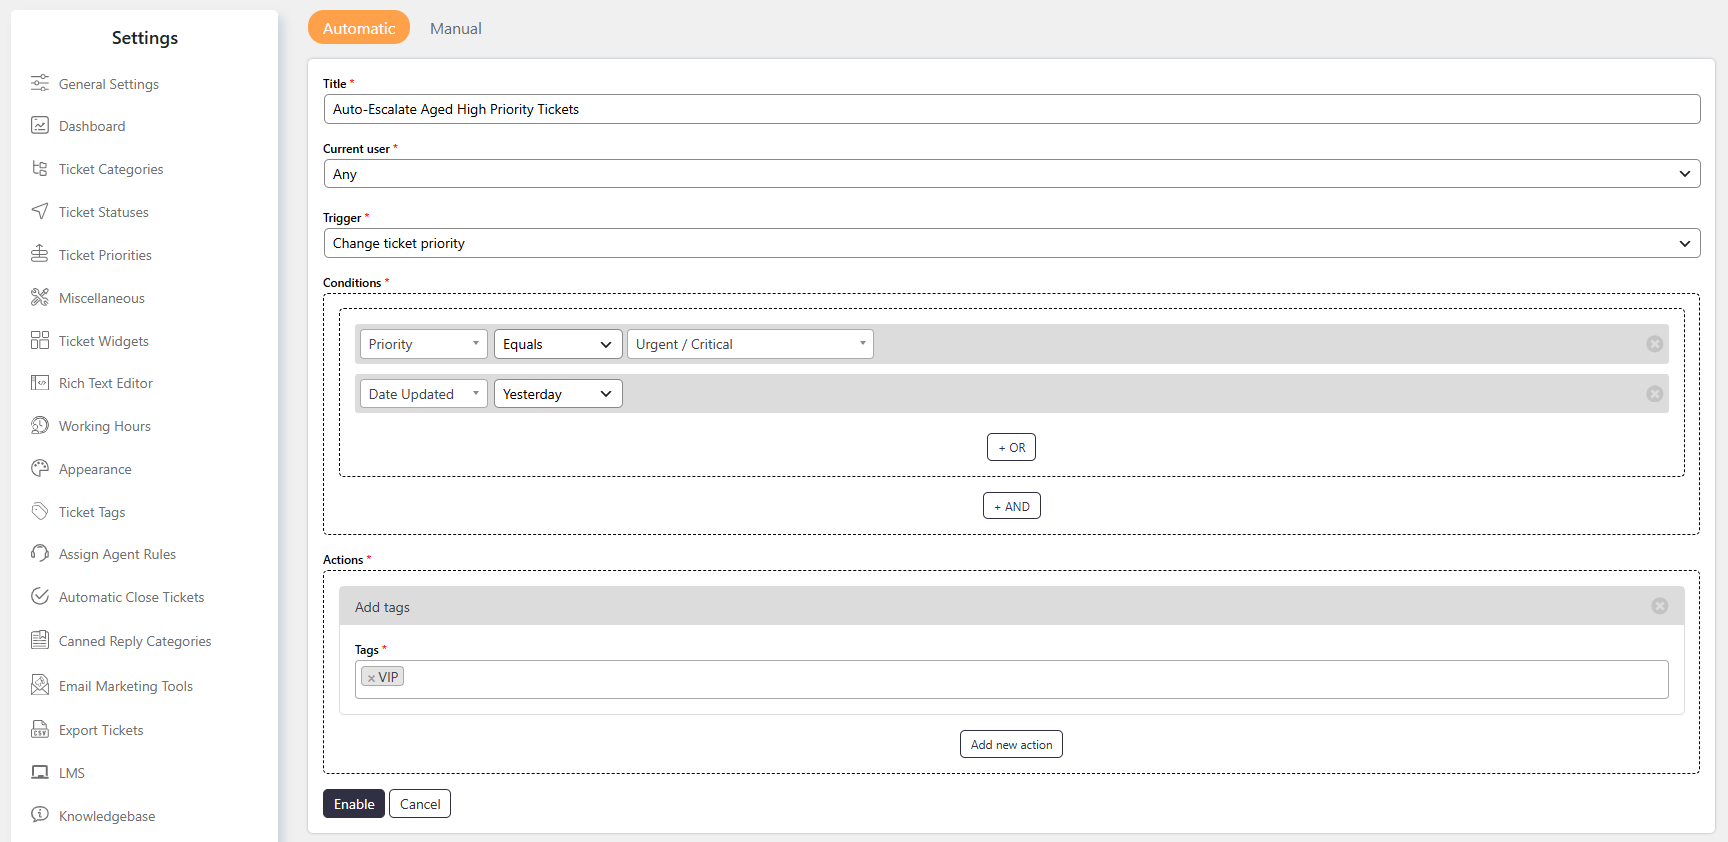The image size is (1728, 842).
Task: Open Rich Text Editor settings
Action: coord(106,383)
